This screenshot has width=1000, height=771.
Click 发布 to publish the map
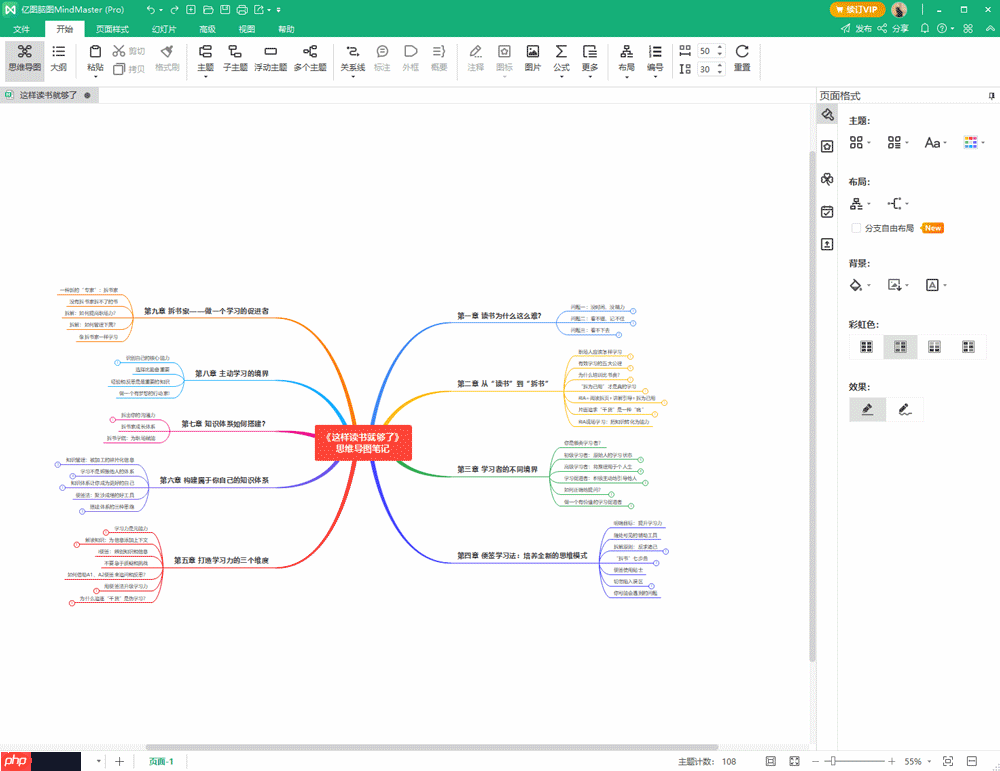pos(857,29)
